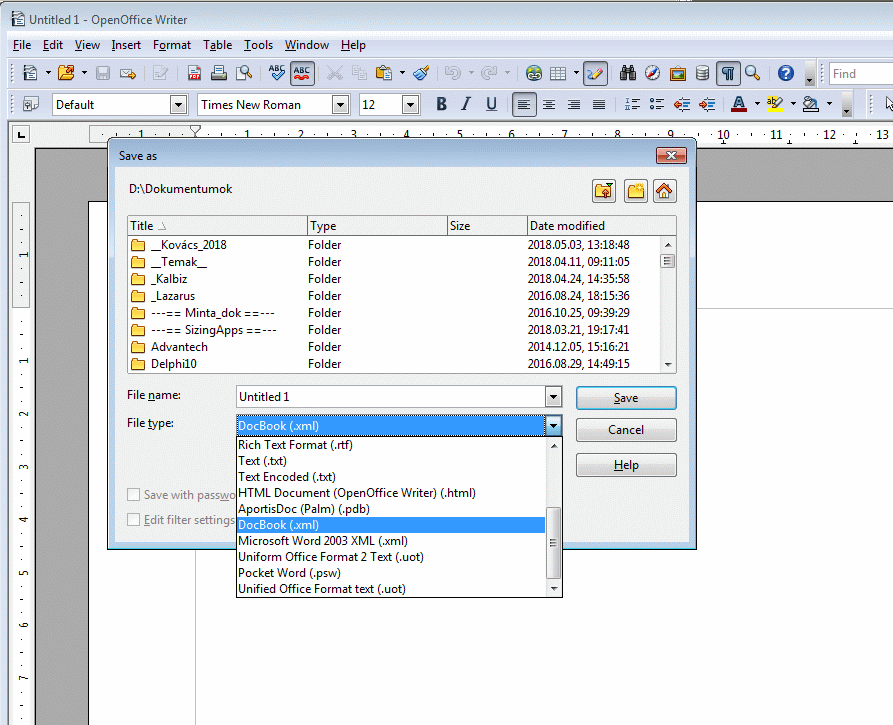The image size is (893, 725).
Task: Apply the font color swatch
Action: click(x=739, y=104)
